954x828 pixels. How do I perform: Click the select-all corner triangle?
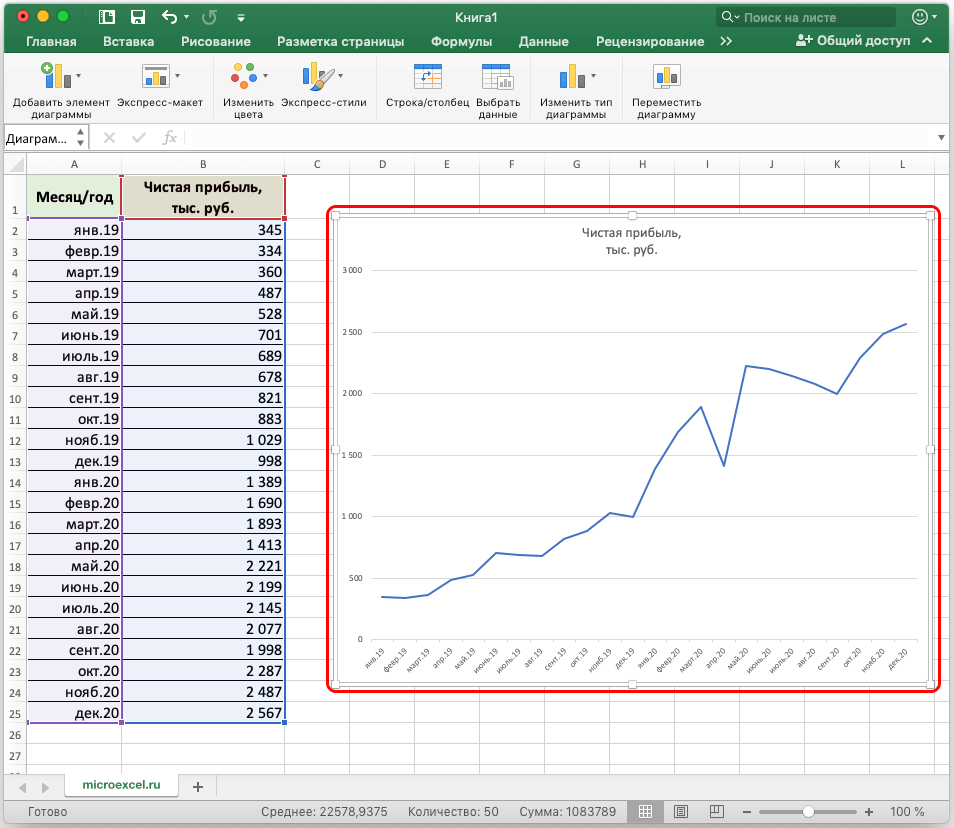click(x=16, y=164)
